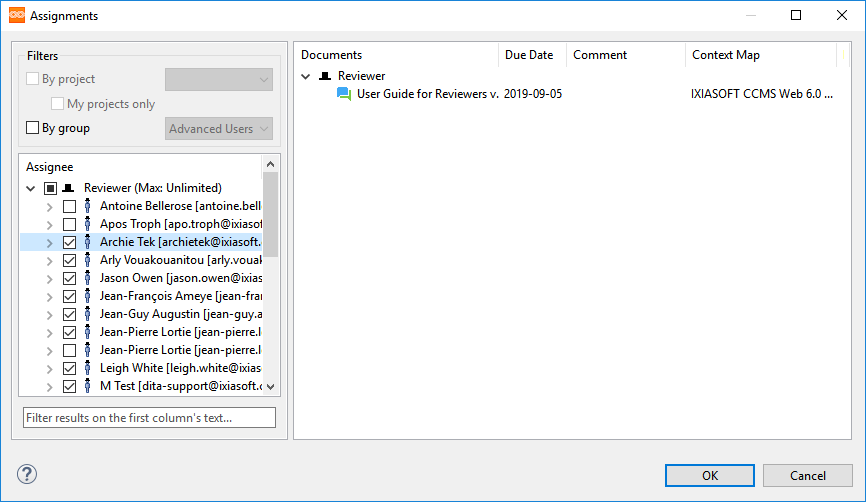
Task: Click the Reviewer hat icon in Documents panel
Action: point(325,76)
